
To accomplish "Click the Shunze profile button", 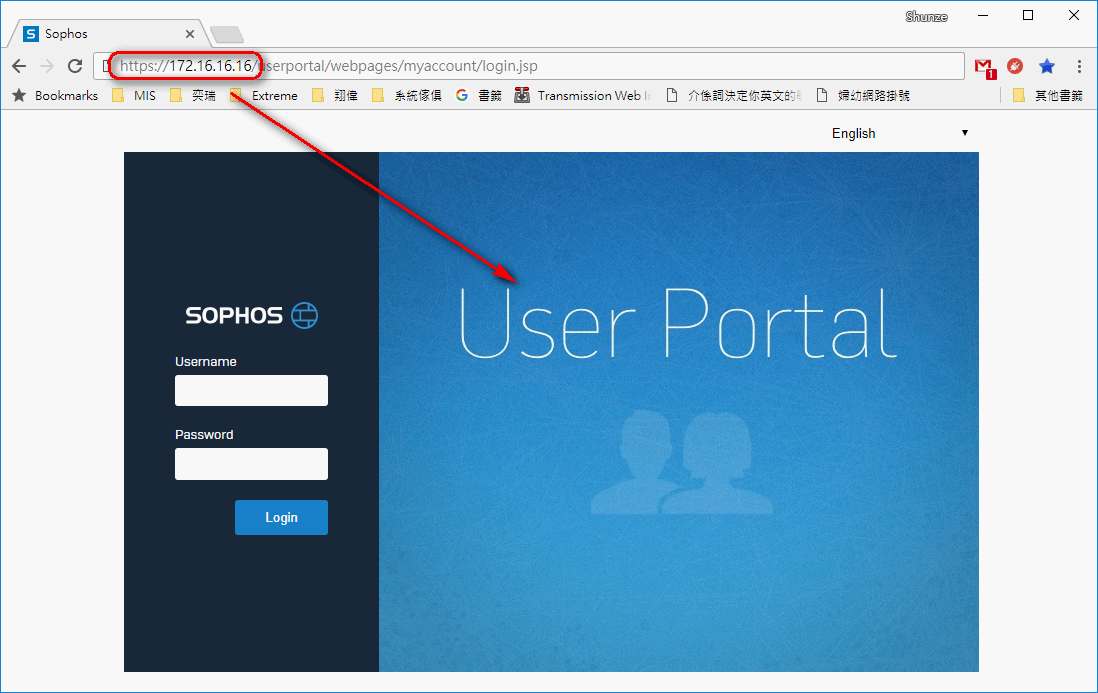I will point(926,17).
